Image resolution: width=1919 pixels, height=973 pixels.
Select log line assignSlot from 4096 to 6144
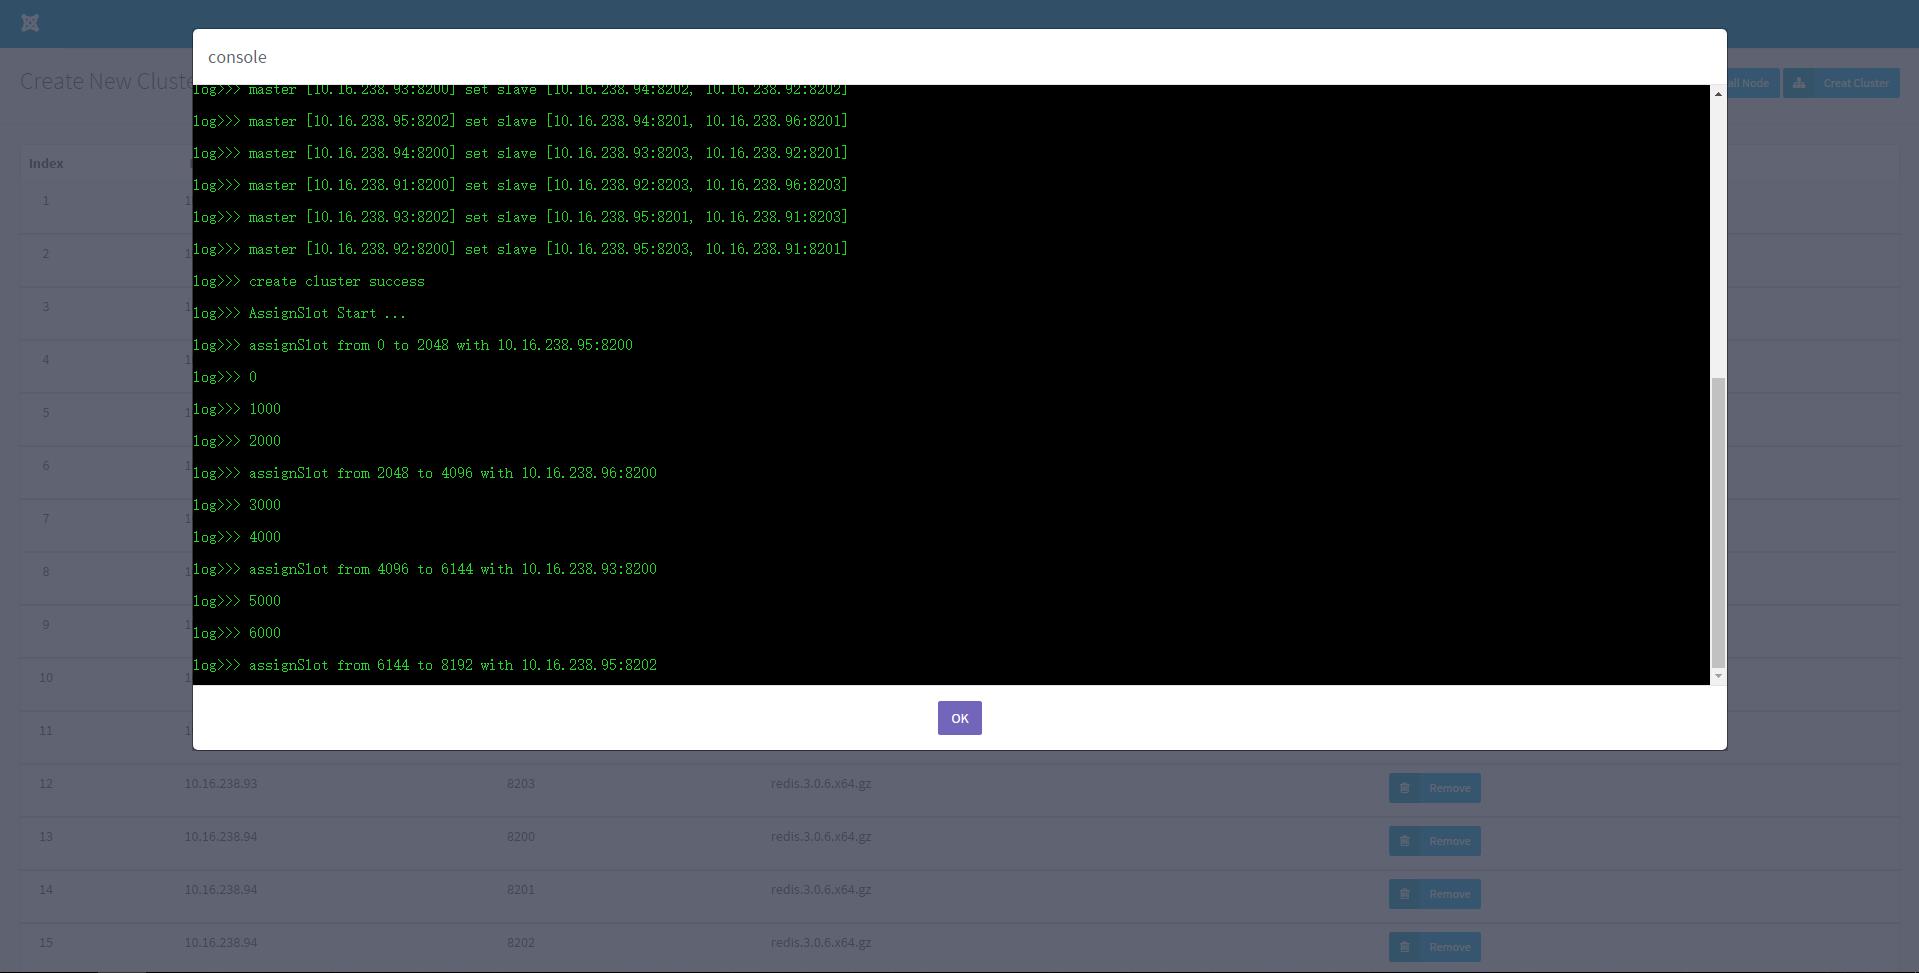(425, 569)
